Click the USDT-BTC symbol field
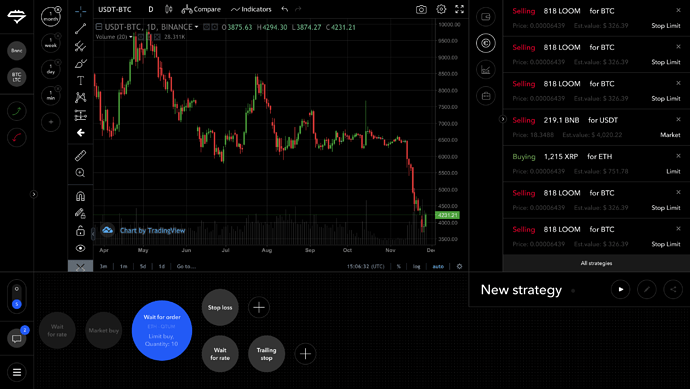This screenshot has width=690, height=389. click(115, 9)
